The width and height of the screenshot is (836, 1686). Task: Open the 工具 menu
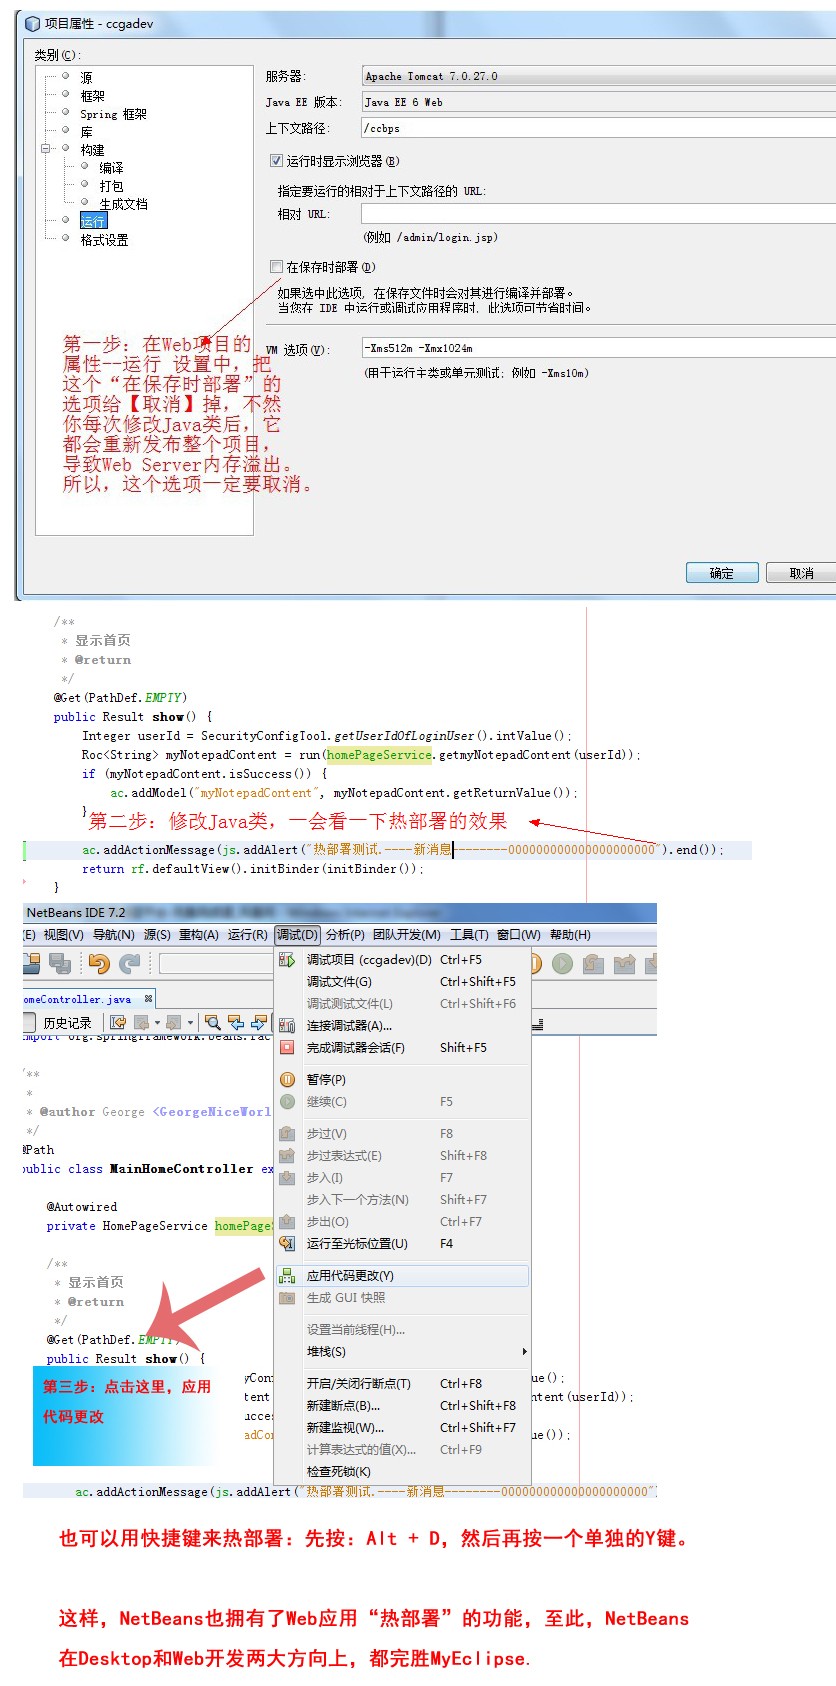tap(469, 935)
